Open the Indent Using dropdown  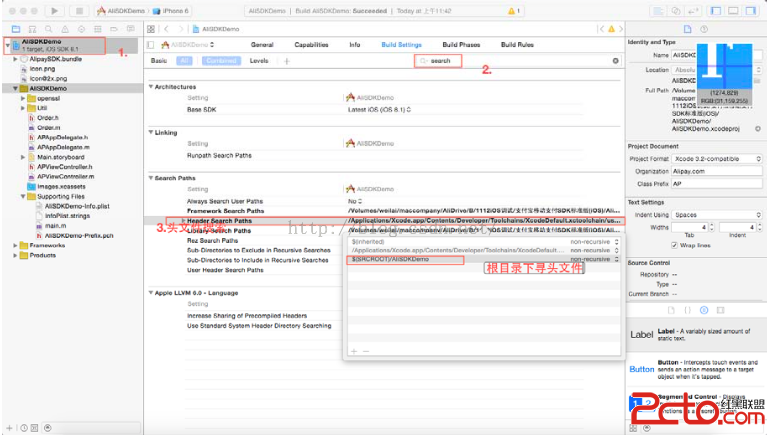714,214
